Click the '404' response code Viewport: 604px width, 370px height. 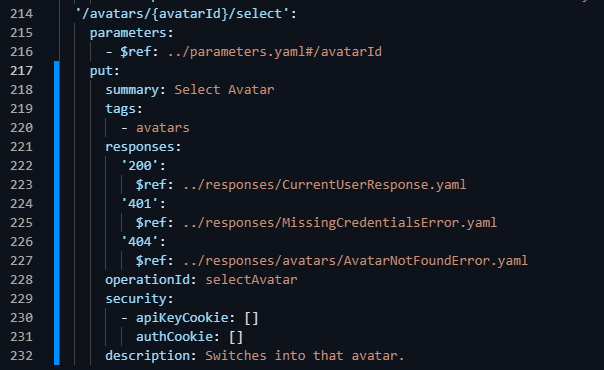point(139,242)
